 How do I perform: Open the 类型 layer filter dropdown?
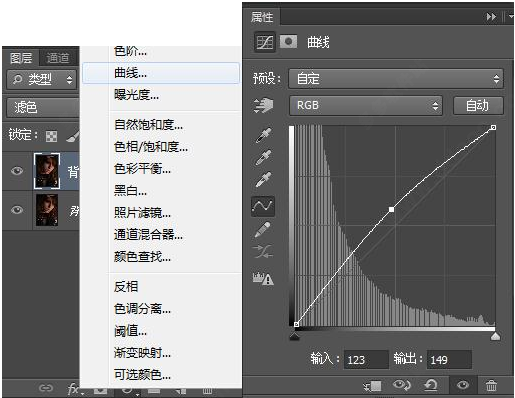(42, 79)
